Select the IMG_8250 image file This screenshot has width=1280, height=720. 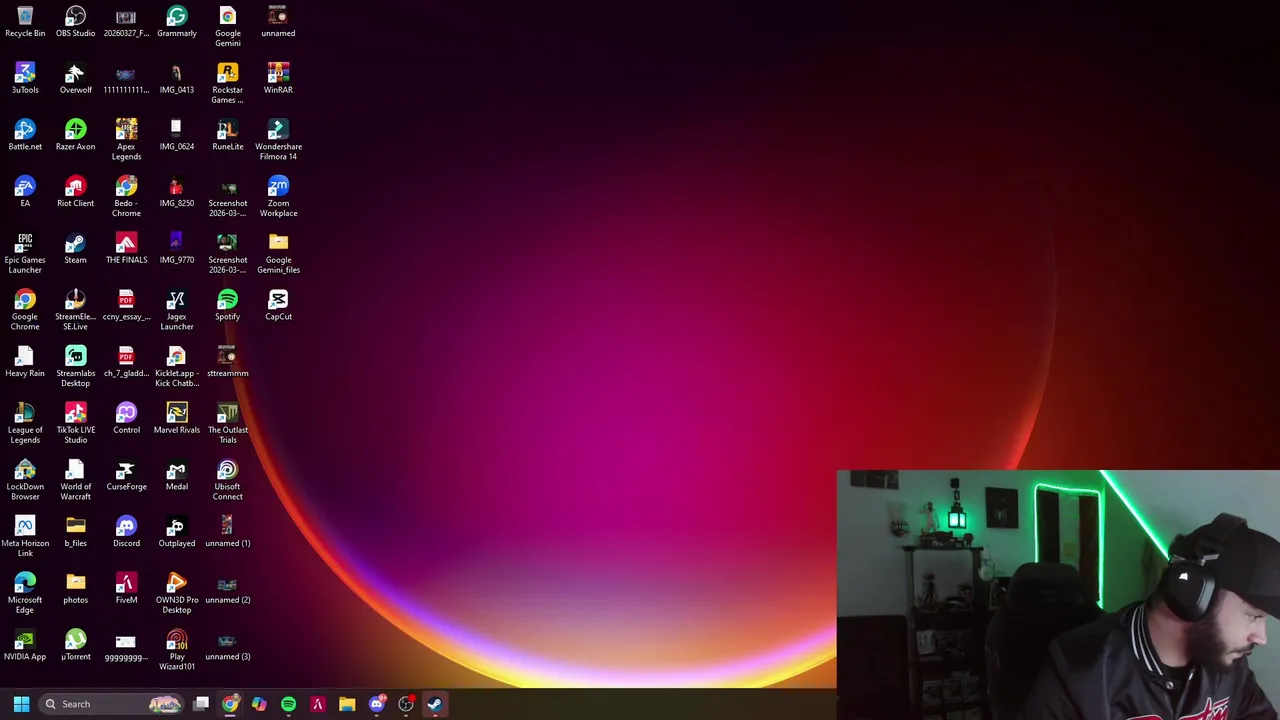coord(177,192)
